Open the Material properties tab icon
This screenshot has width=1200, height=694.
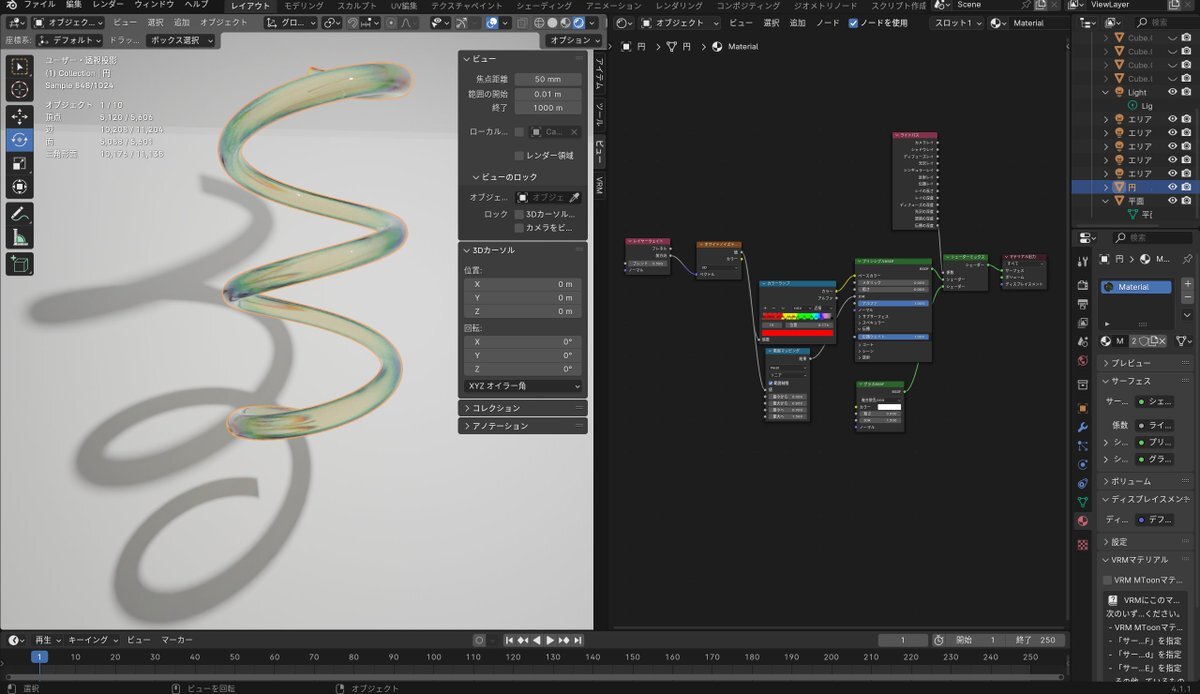[x=1083, y=521]
